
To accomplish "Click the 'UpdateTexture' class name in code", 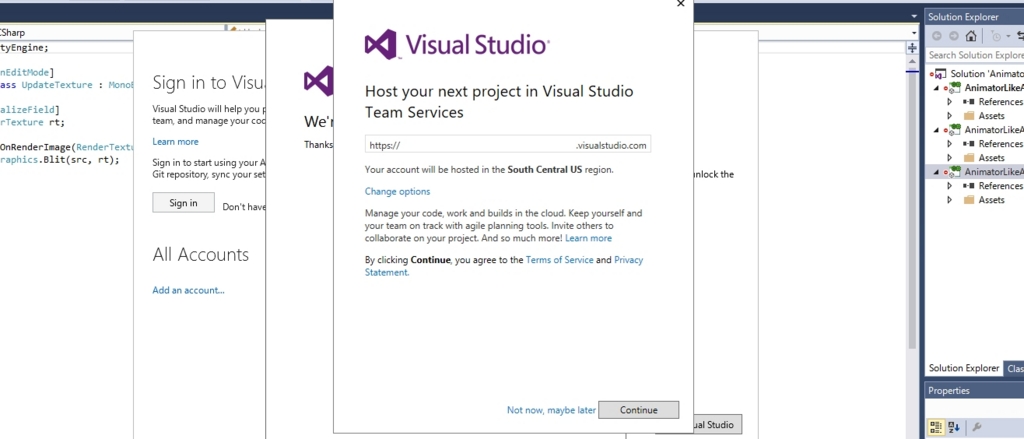I will [x=56, y=85].
